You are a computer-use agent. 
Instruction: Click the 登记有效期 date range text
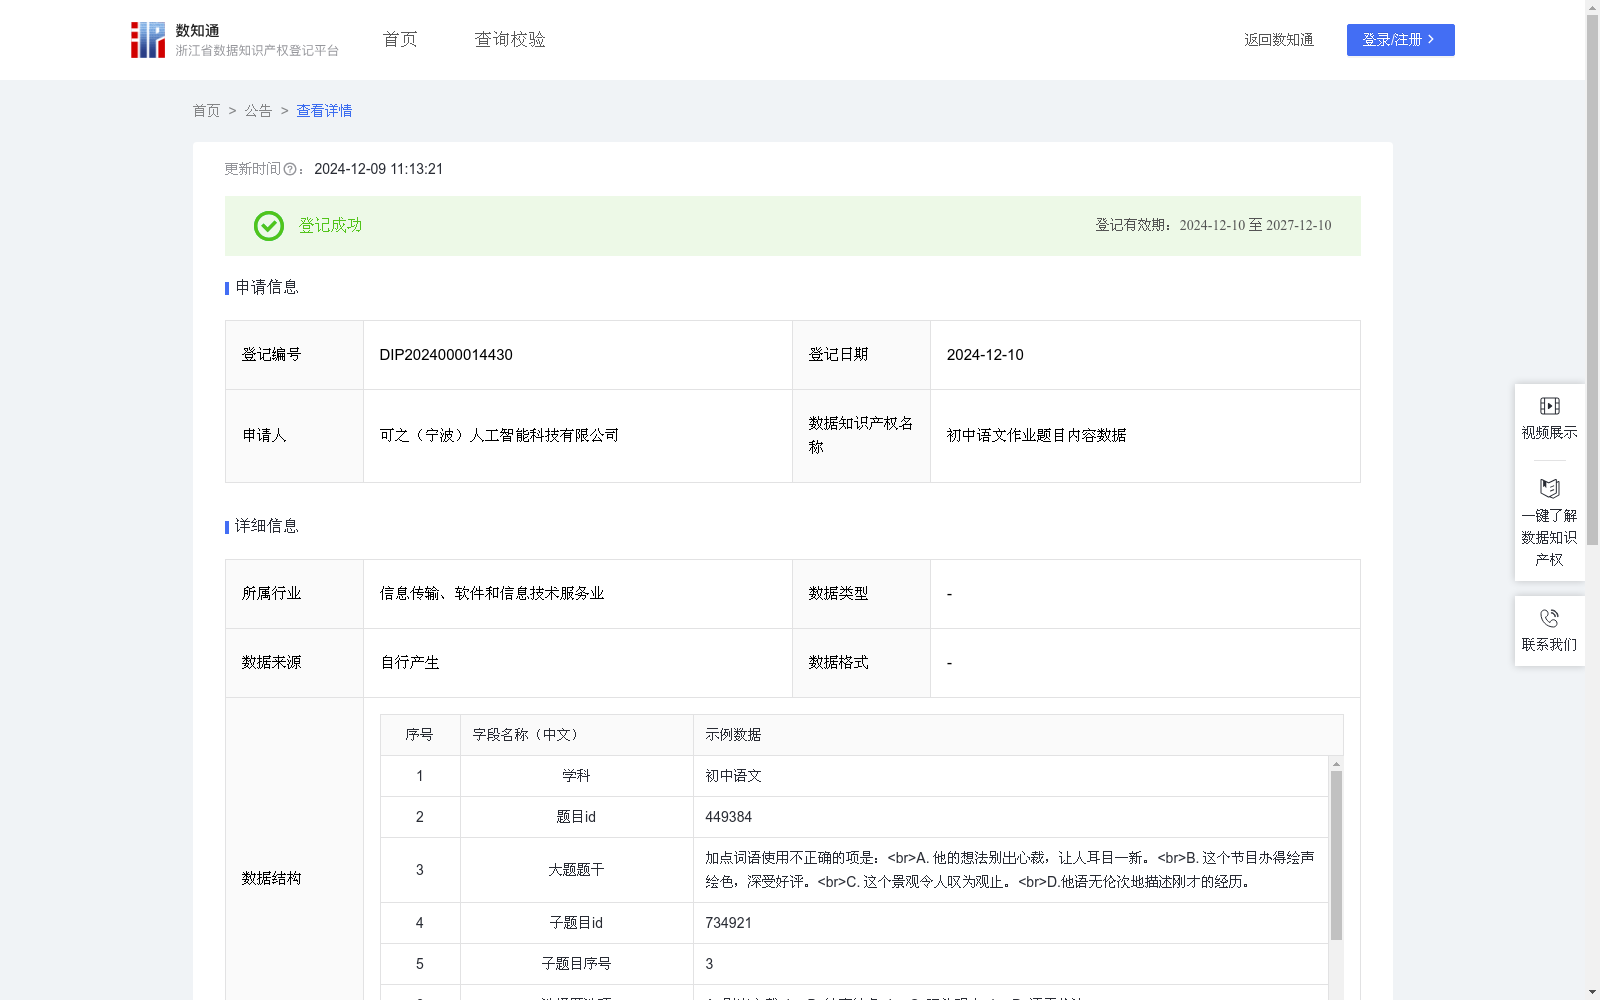[x=1213, y=226]
